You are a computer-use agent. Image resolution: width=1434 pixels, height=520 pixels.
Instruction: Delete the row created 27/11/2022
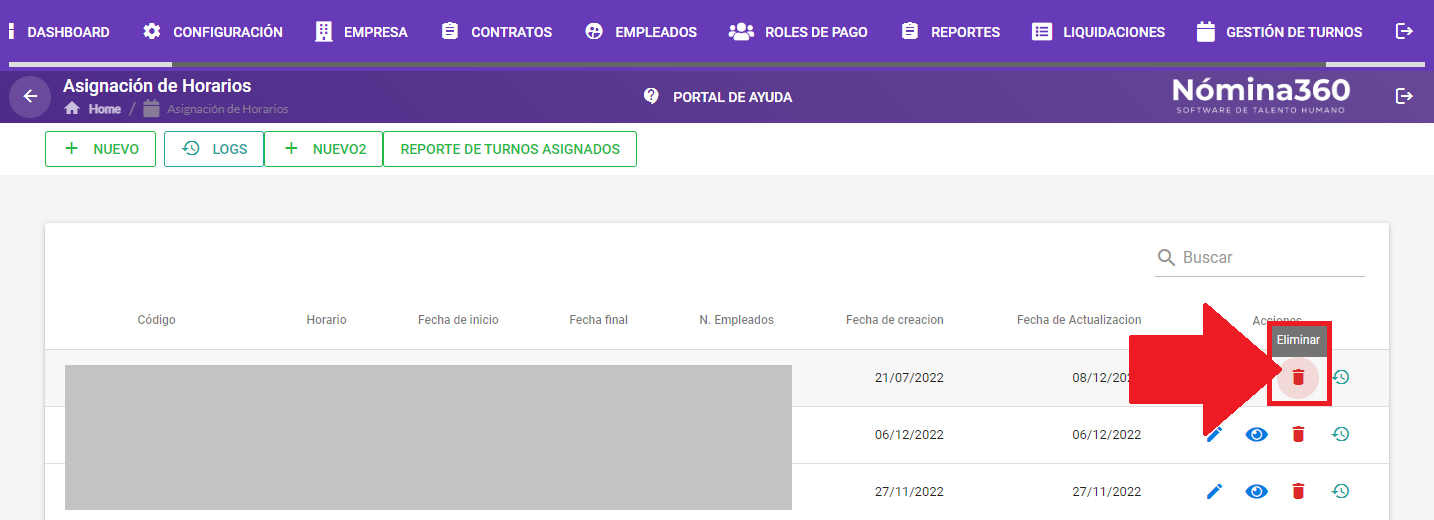[1298, 491]
